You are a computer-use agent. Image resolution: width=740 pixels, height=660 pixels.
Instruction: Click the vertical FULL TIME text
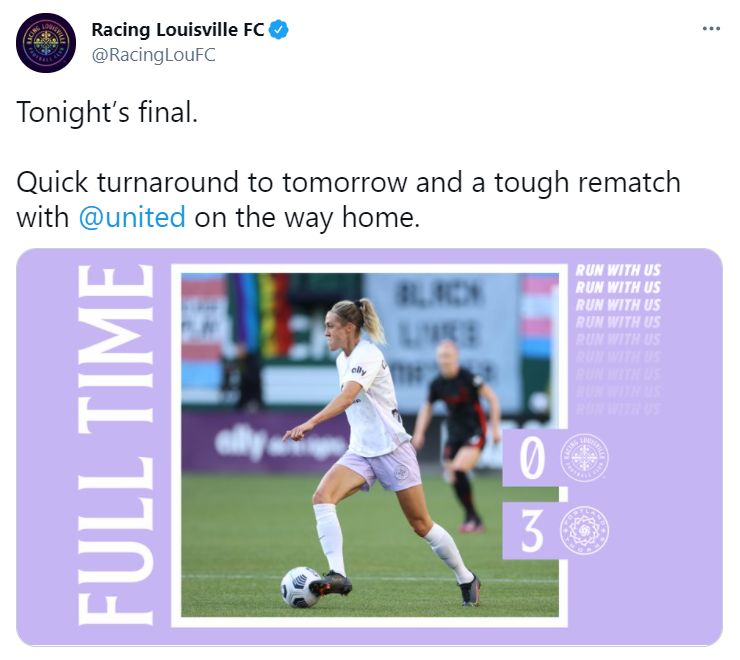(116, 445)
